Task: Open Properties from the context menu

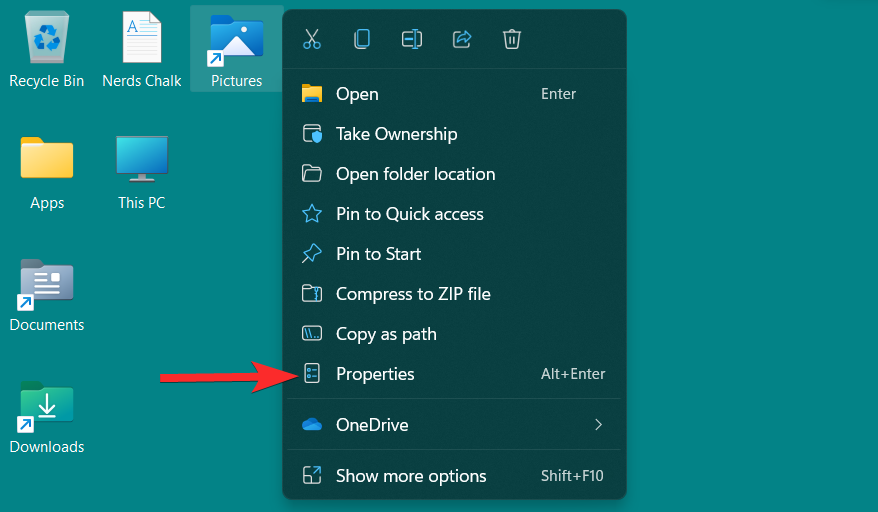Action: (454, 374)
